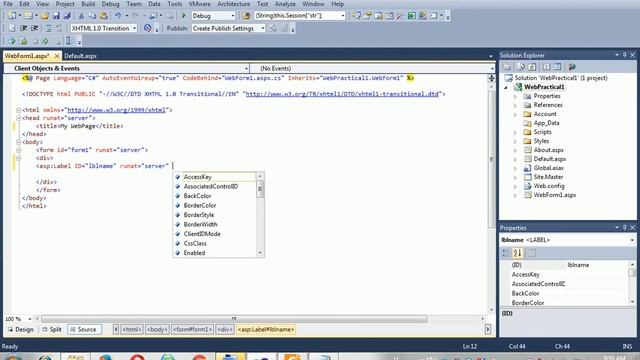Viewport: 640px width, 360px height.
Task: Click the Property Pages icon in Properties
Action: [x=531, y=253]
